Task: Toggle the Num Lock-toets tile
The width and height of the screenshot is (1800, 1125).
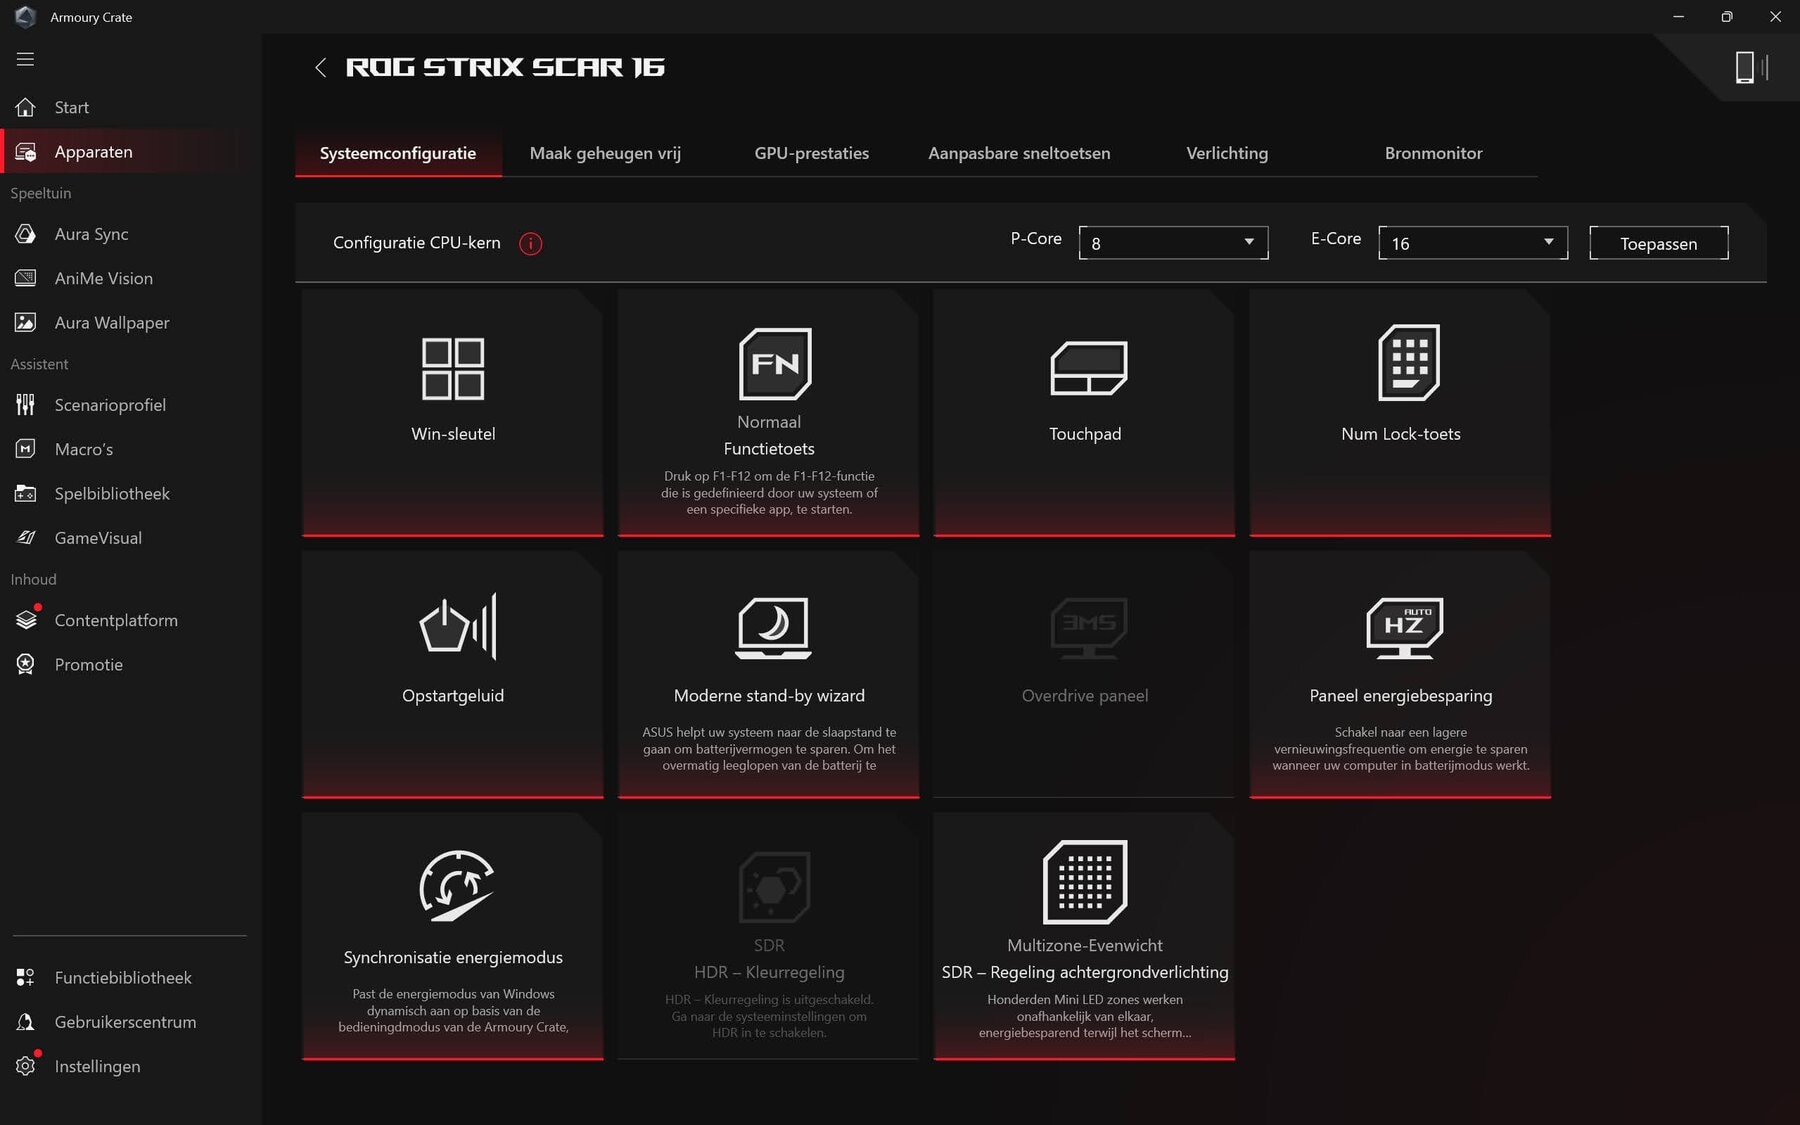Action: (1401, 413)
